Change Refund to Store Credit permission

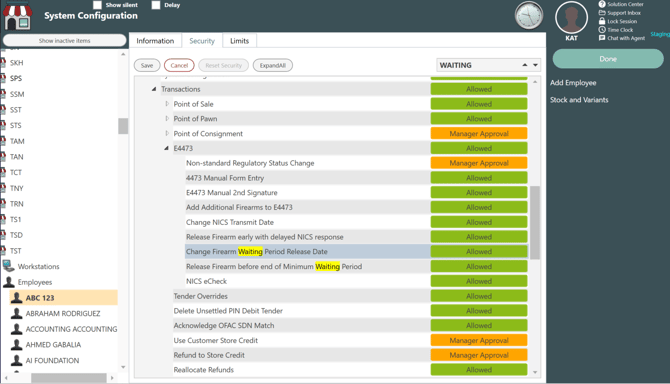479,355
